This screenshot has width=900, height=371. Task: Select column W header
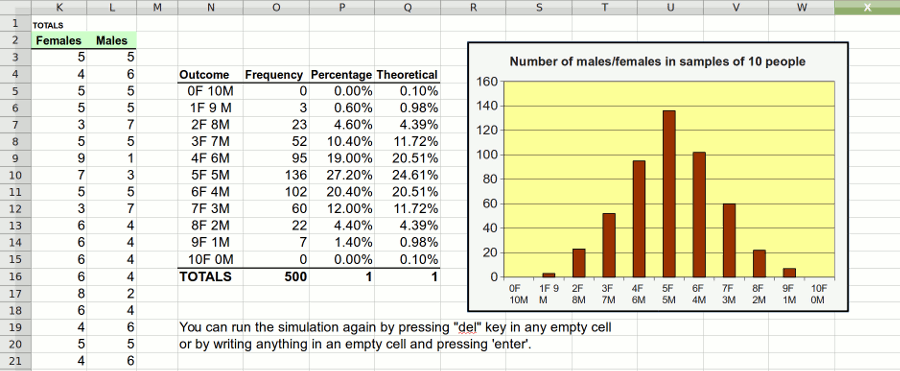pyautogui.click(x=802, y=7)
